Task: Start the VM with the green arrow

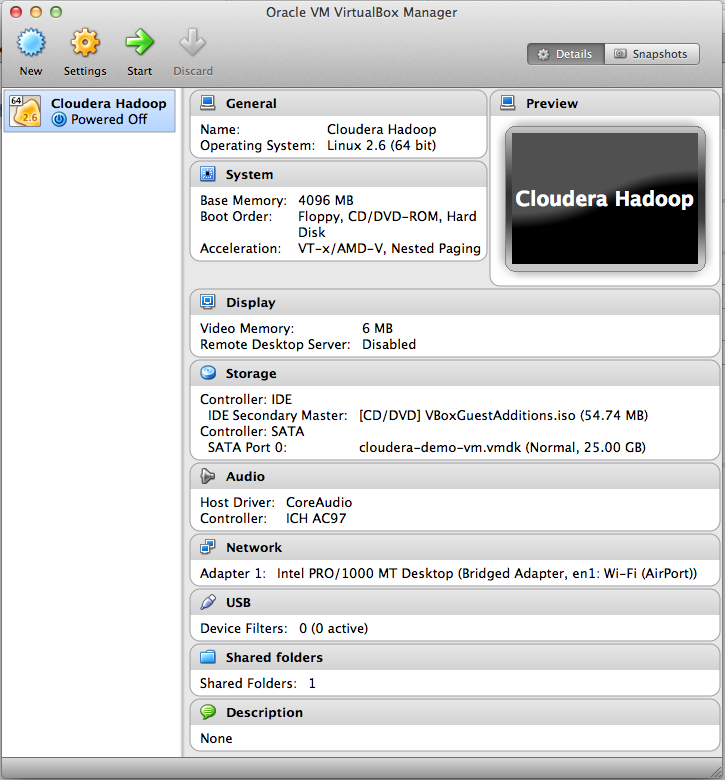Action: pos(139,42)
